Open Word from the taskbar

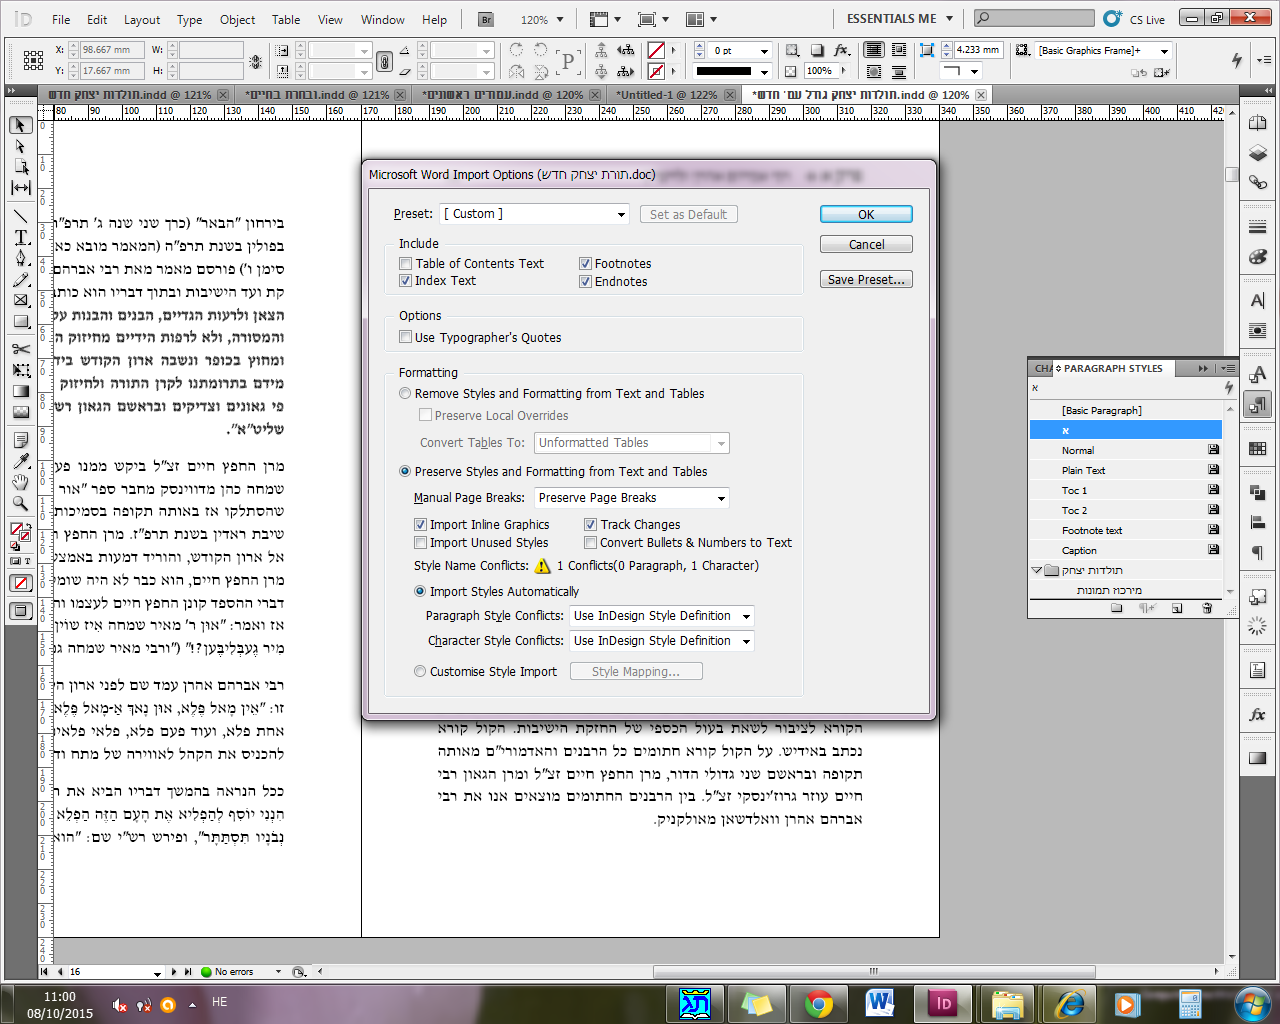[x=880, y=1002]
